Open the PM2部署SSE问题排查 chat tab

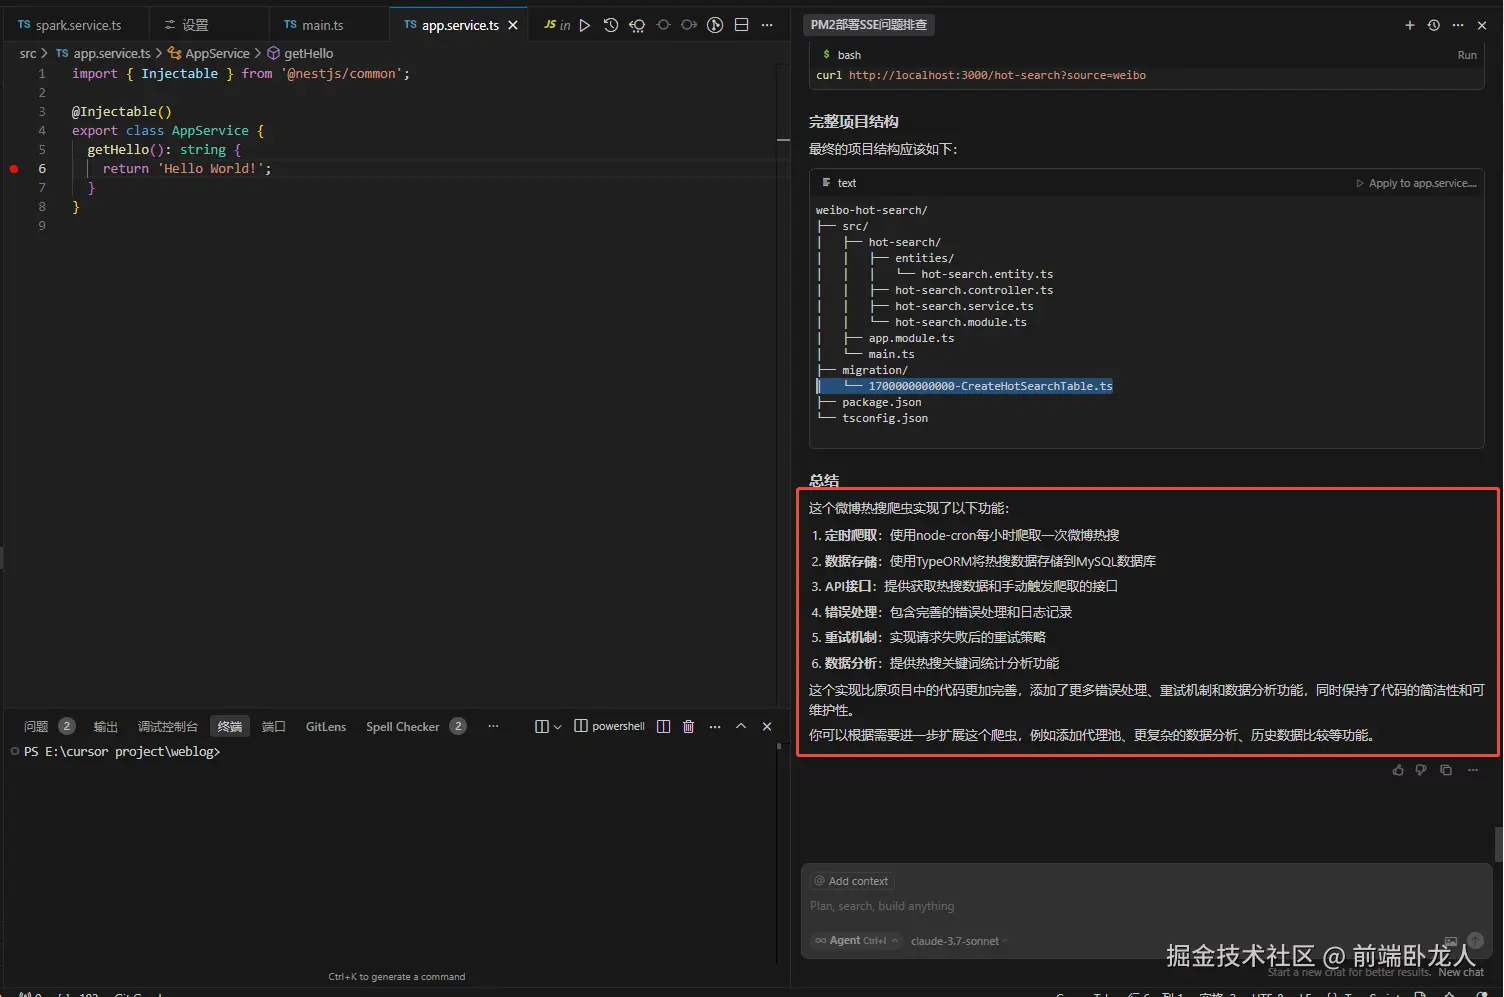point(869,25)
